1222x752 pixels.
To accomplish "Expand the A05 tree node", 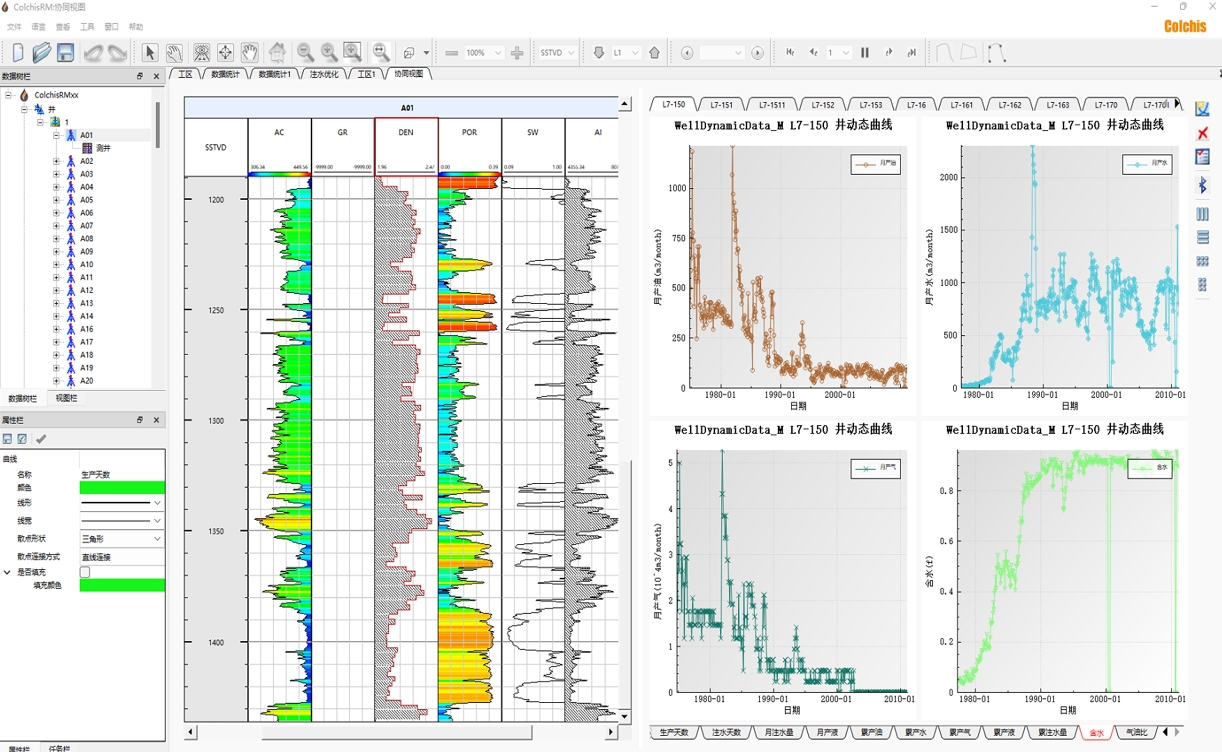I will coord(57,200).
